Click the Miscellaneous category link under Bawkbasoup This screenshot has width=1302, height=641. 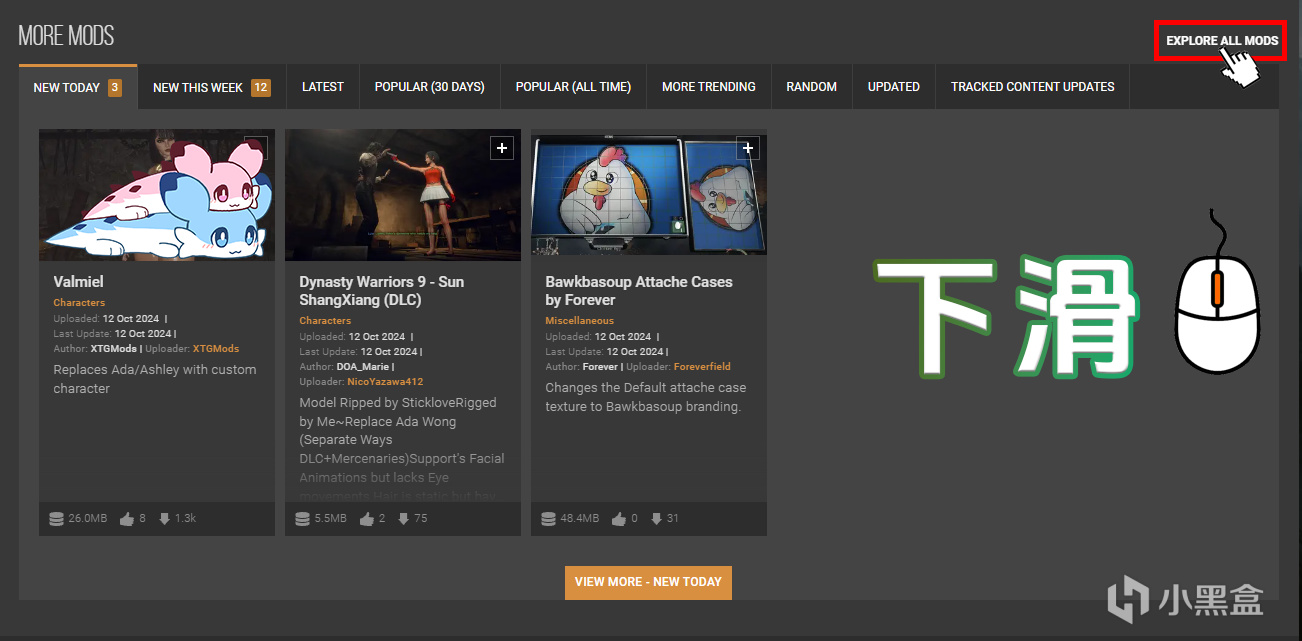[580, 321]
